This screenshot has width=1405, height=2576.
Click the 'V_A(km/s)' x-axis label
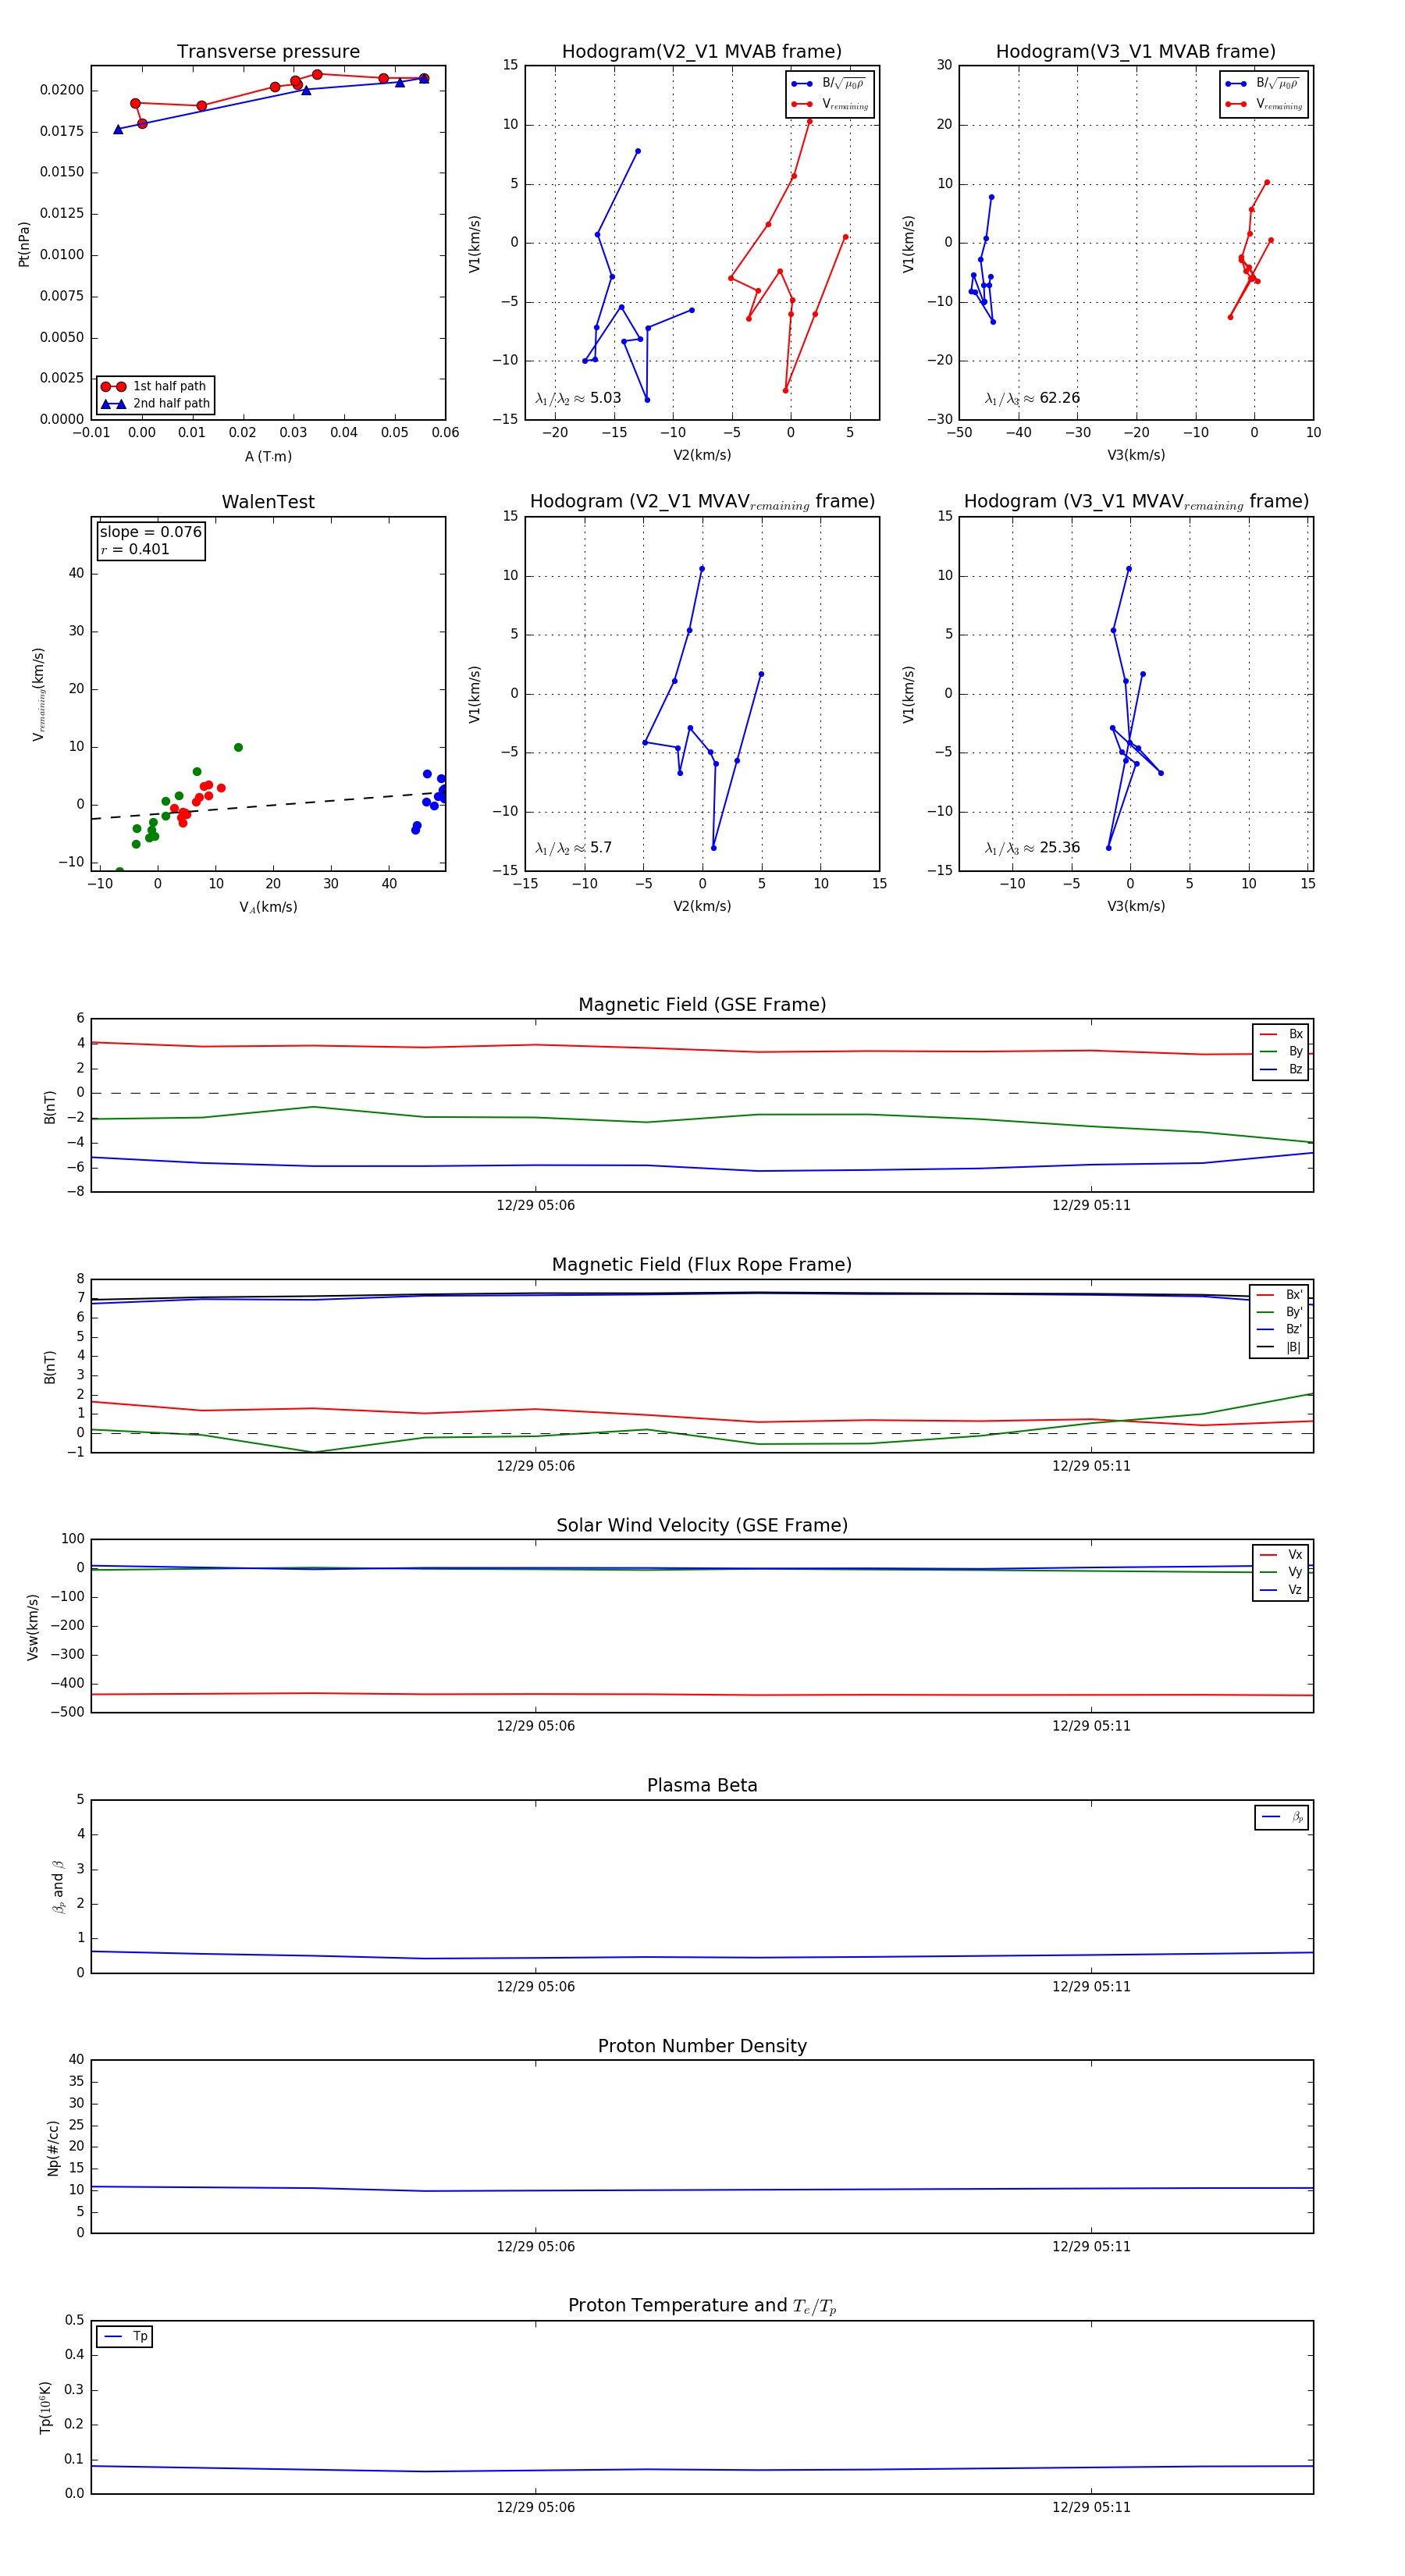(268, 907)
